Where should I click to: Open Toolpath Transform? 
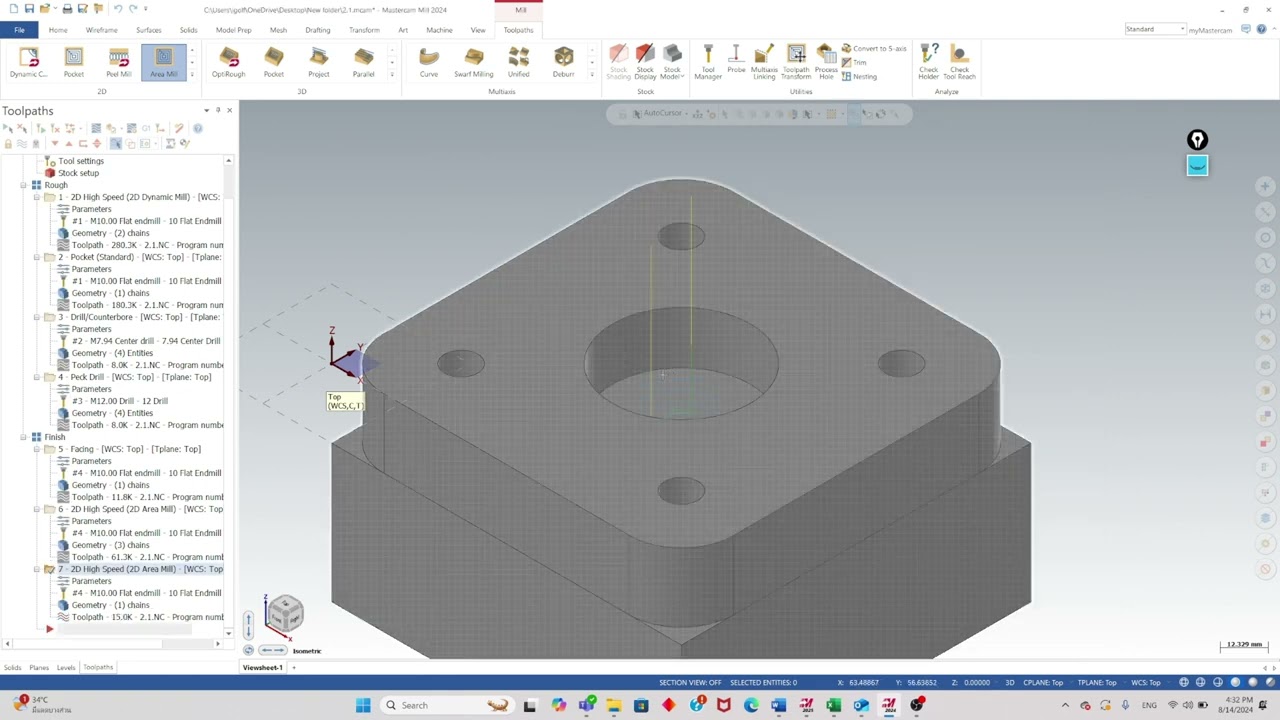pos(796,62)
